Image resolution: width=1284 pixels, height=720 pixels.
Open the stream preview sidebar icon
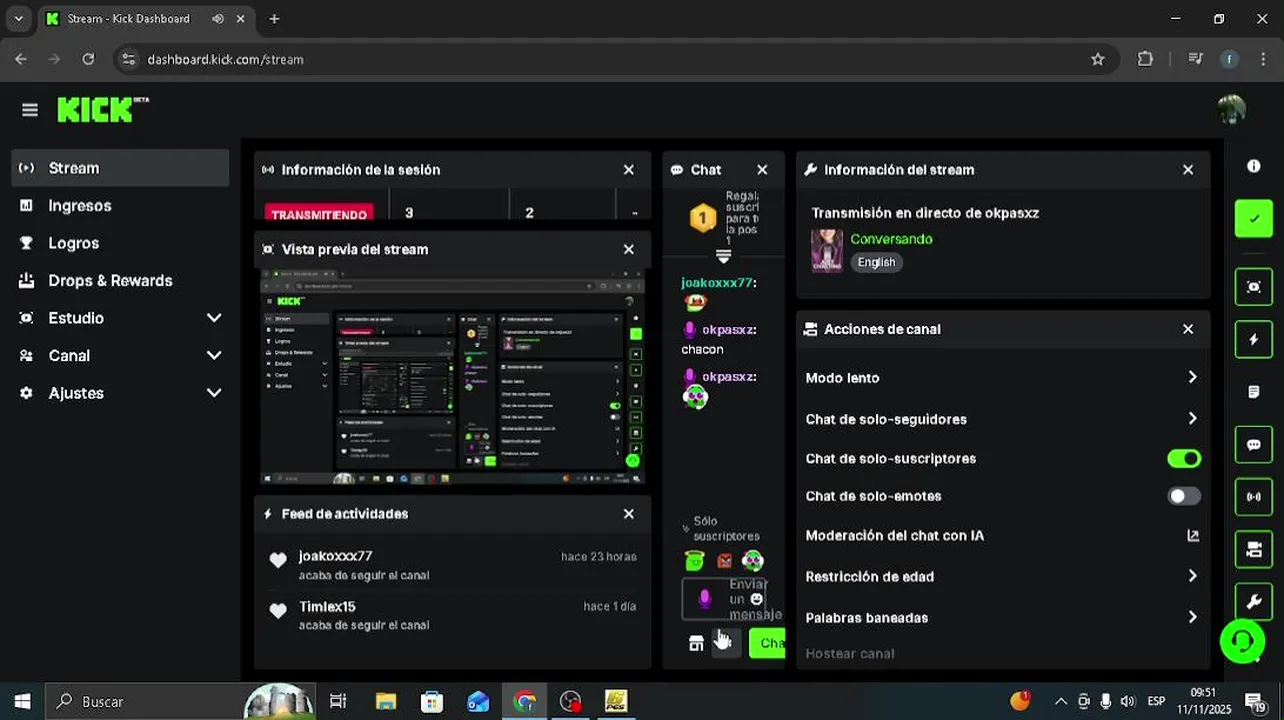pyautogui.click(x=1253, y=287)
